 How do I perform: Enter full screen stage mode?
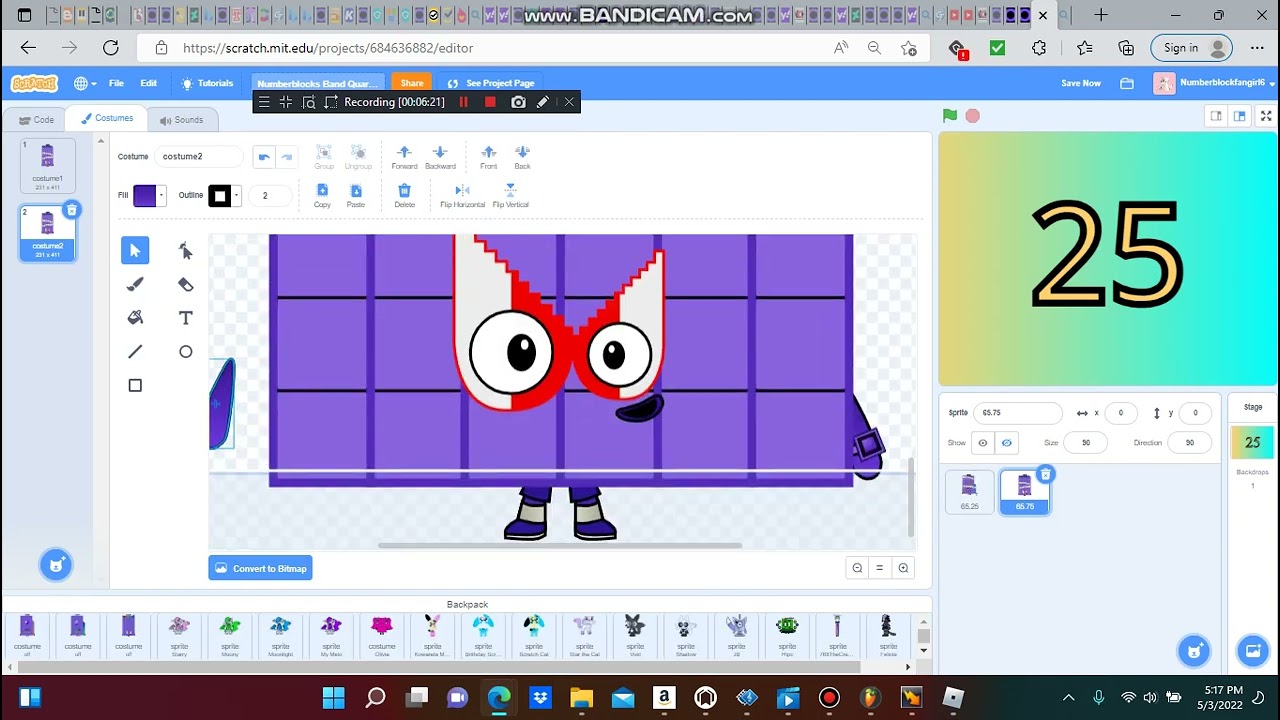(x=1267, y=116)
